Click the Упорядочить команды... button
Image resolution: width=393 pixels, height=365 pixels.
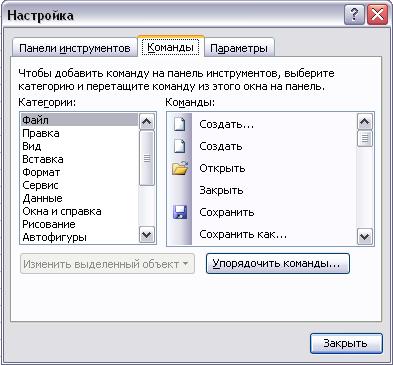(278, 264)
